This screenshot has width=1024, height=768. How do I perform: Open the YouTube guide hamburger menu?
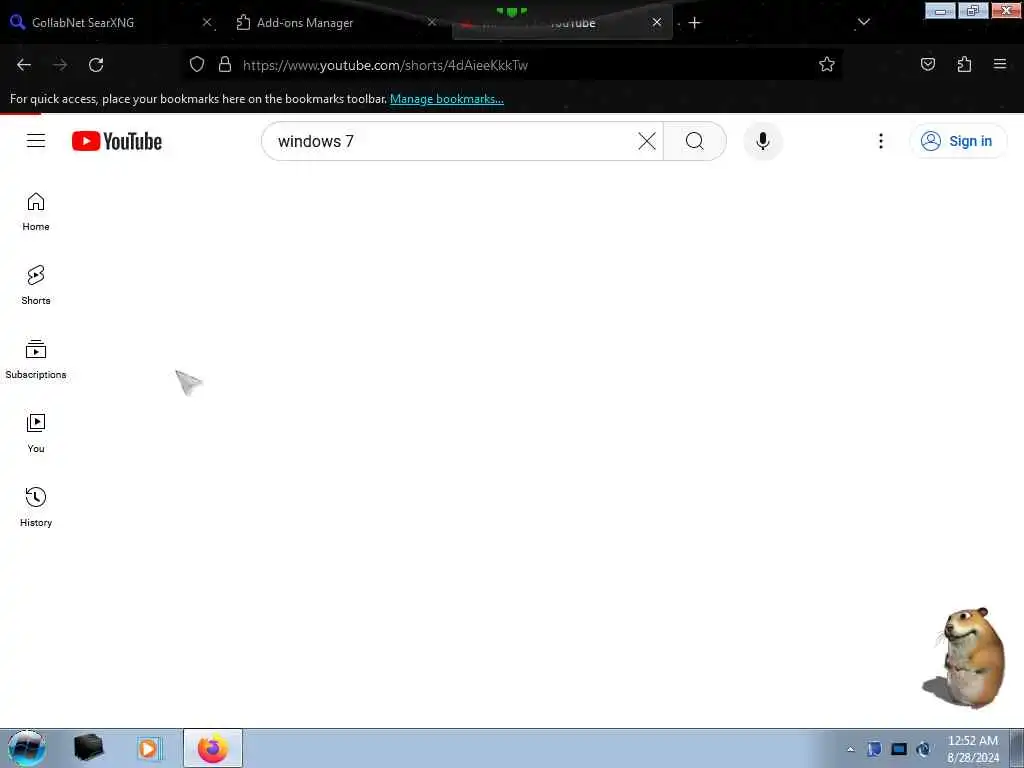(x=36, y=141)
